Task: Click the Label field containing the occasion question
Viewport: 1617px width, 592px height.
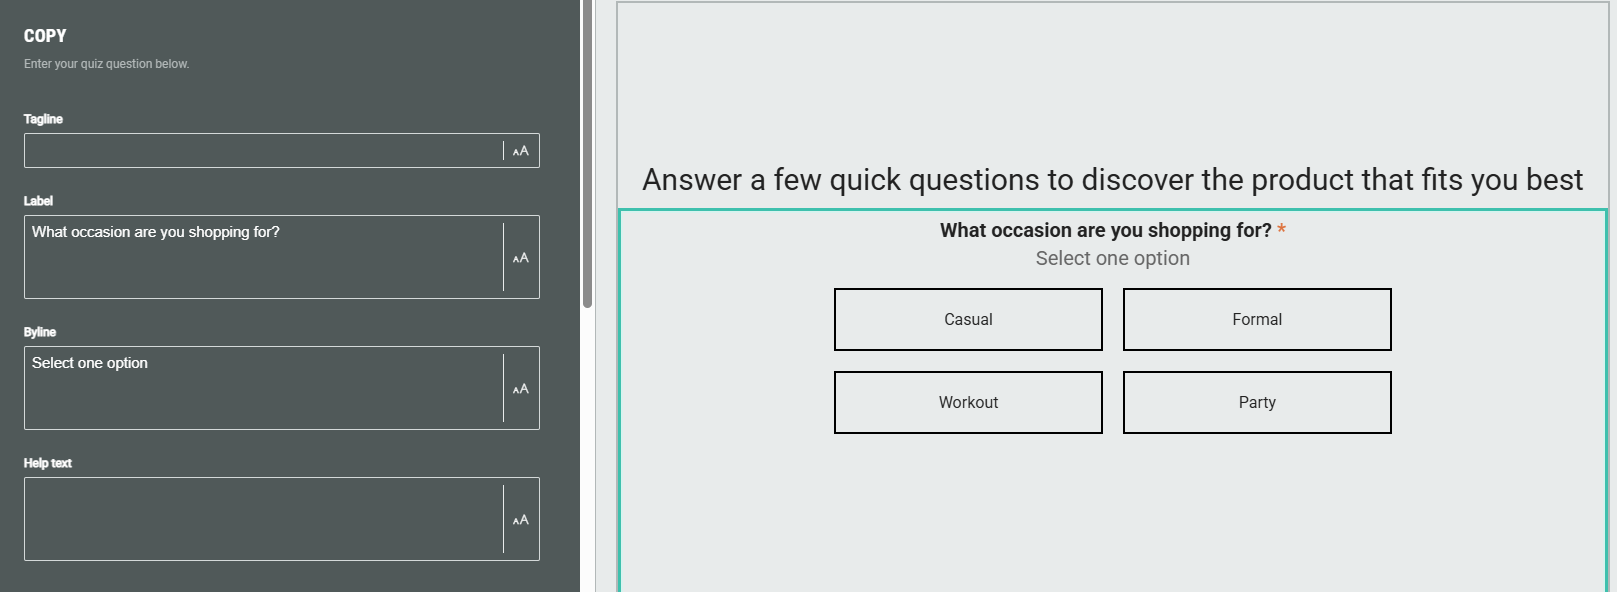Action: [x=263, y=257]
